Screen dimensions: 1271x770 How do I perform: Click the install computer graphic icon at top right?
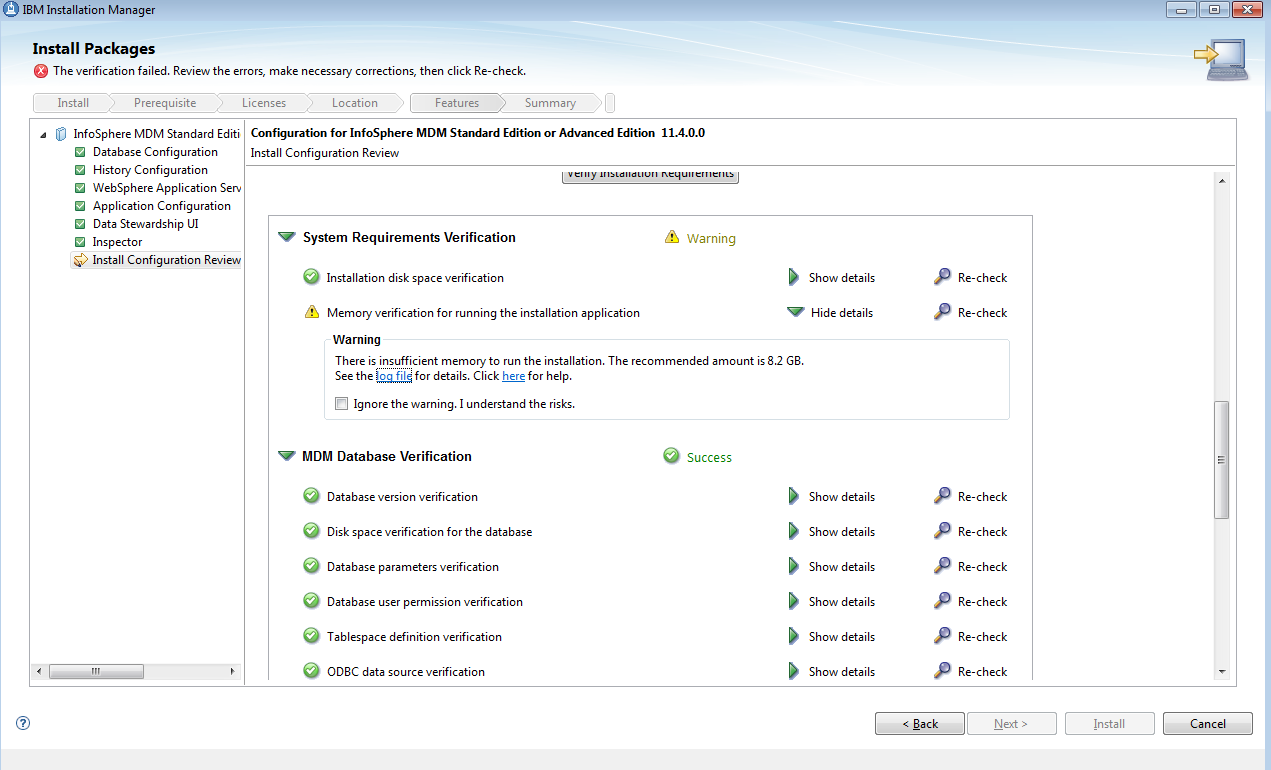click(x=1220, y=59)
